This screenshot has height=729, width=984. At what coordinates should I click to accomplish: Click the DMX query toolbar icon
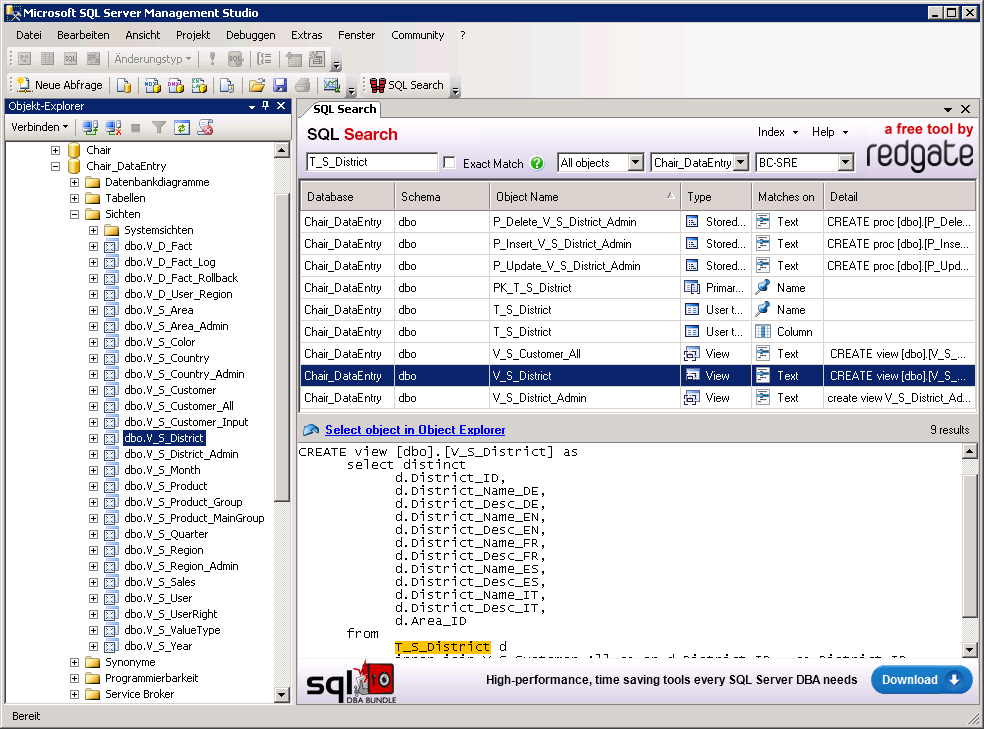(x=176, y=85)
